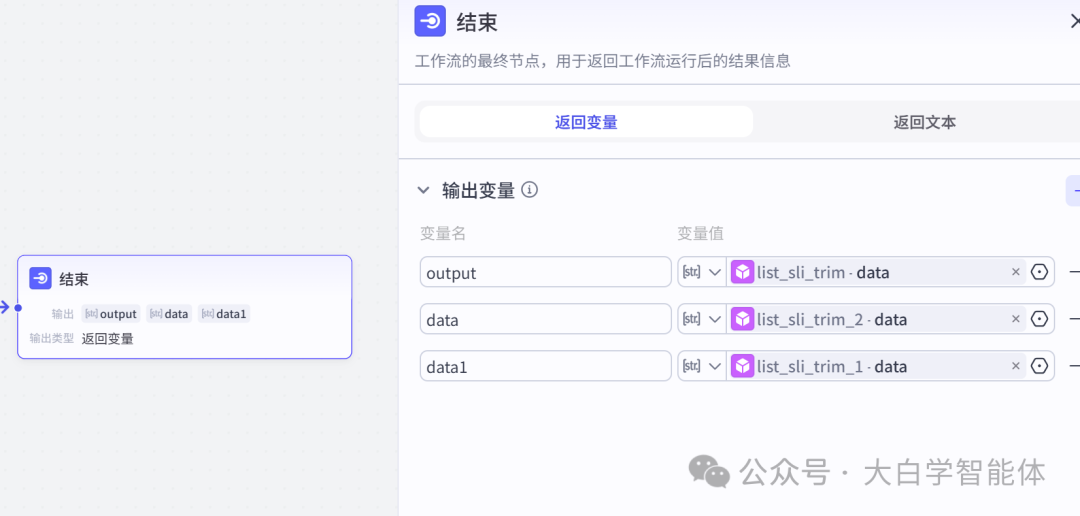This screenshot has width=1080, height=516.
Task: Click the purple cube icon in the list_sli_trim · data row
Action: [x=742, y=272]
